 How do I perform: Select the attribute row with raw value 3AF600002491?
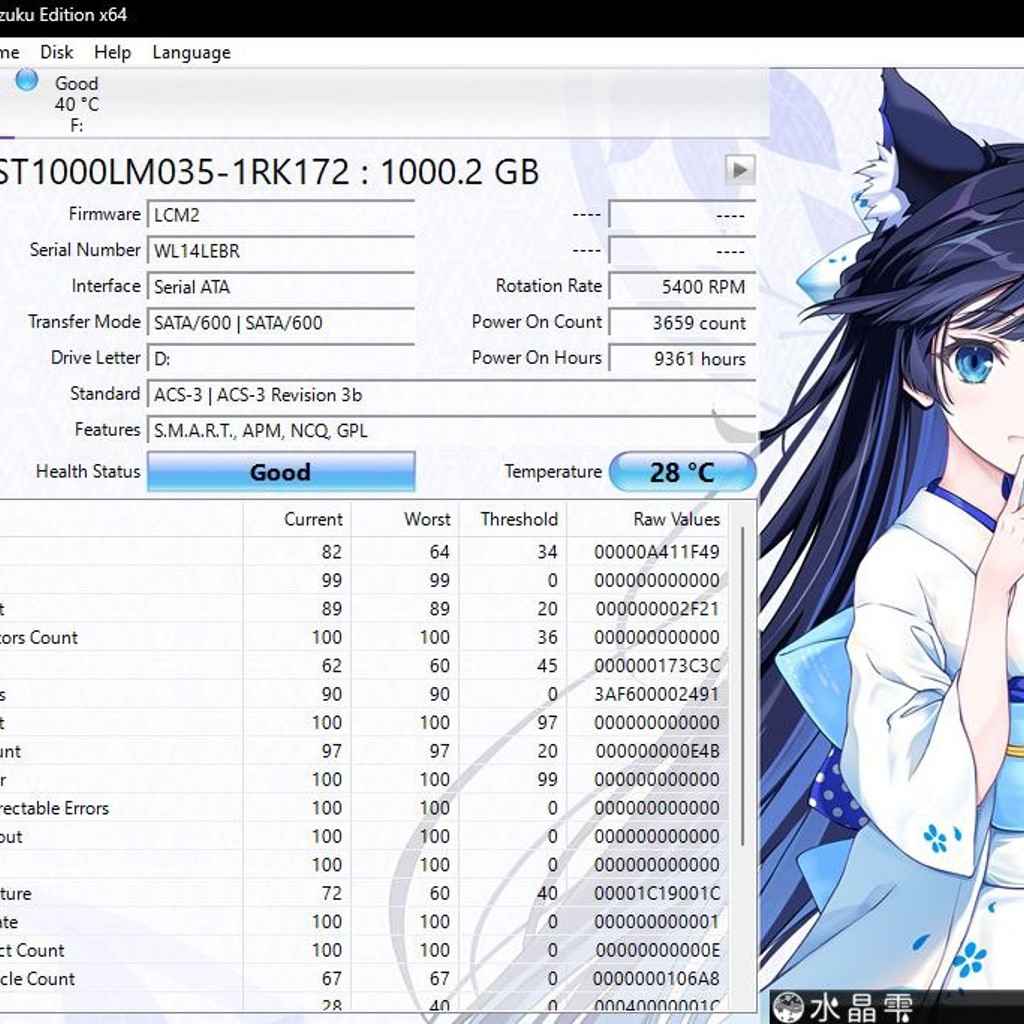(364, 694)
